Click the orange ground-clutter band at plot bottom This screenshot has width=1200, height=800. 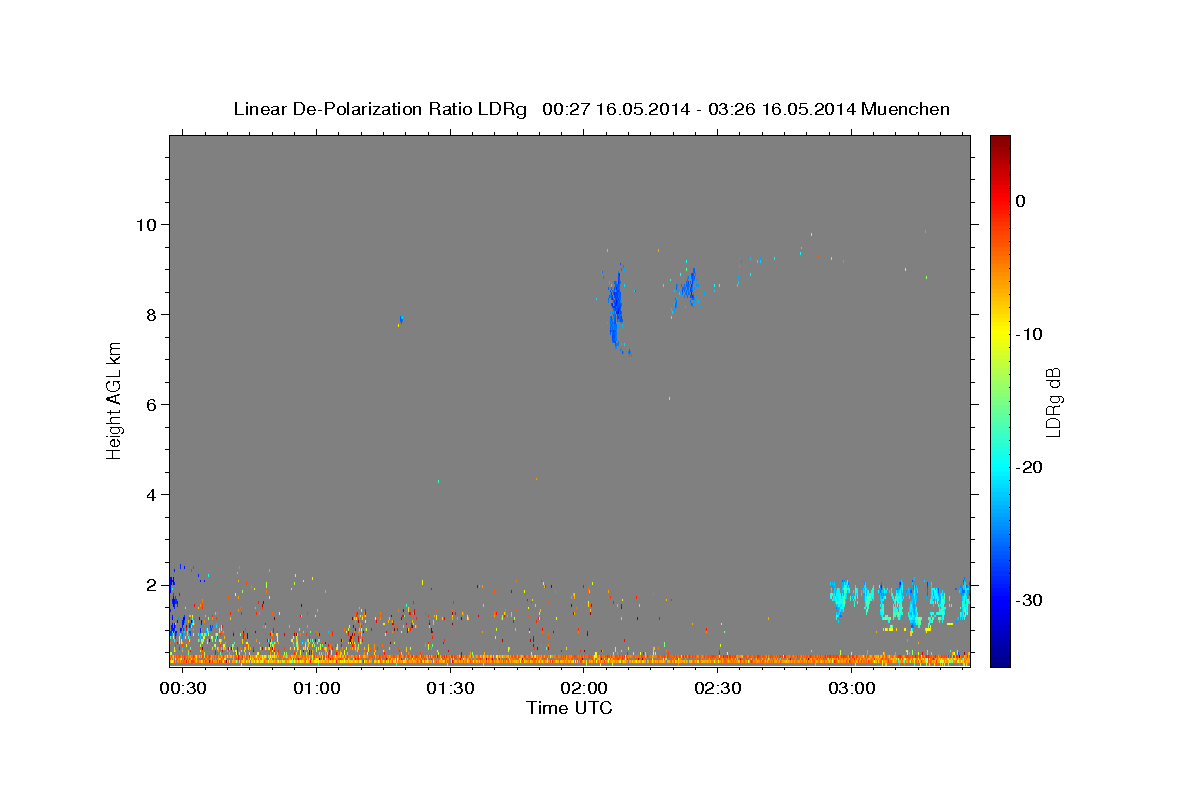pyautogui.click(x=570, y=659)
